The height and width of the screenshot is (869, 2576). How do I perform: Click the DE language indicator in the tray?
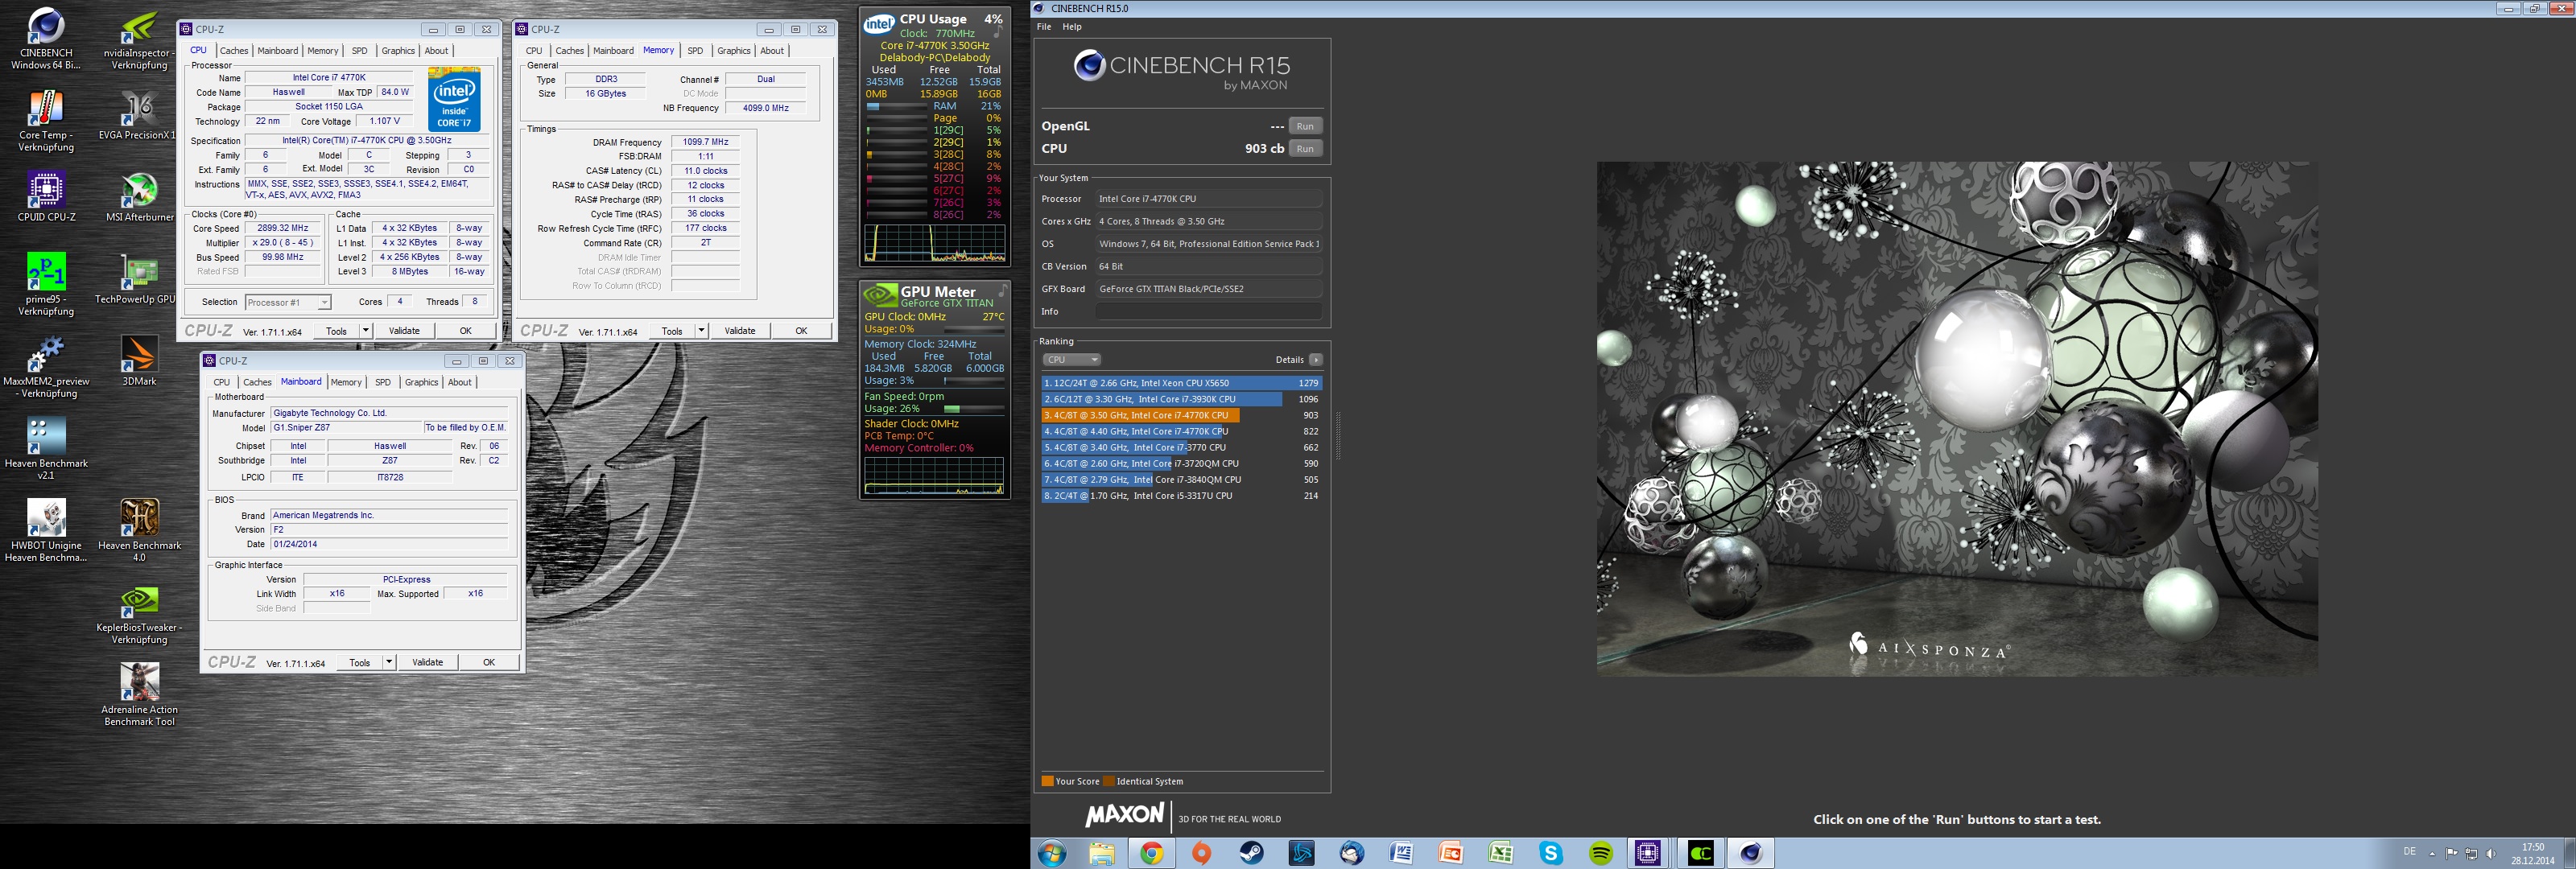click(2409, 852)
